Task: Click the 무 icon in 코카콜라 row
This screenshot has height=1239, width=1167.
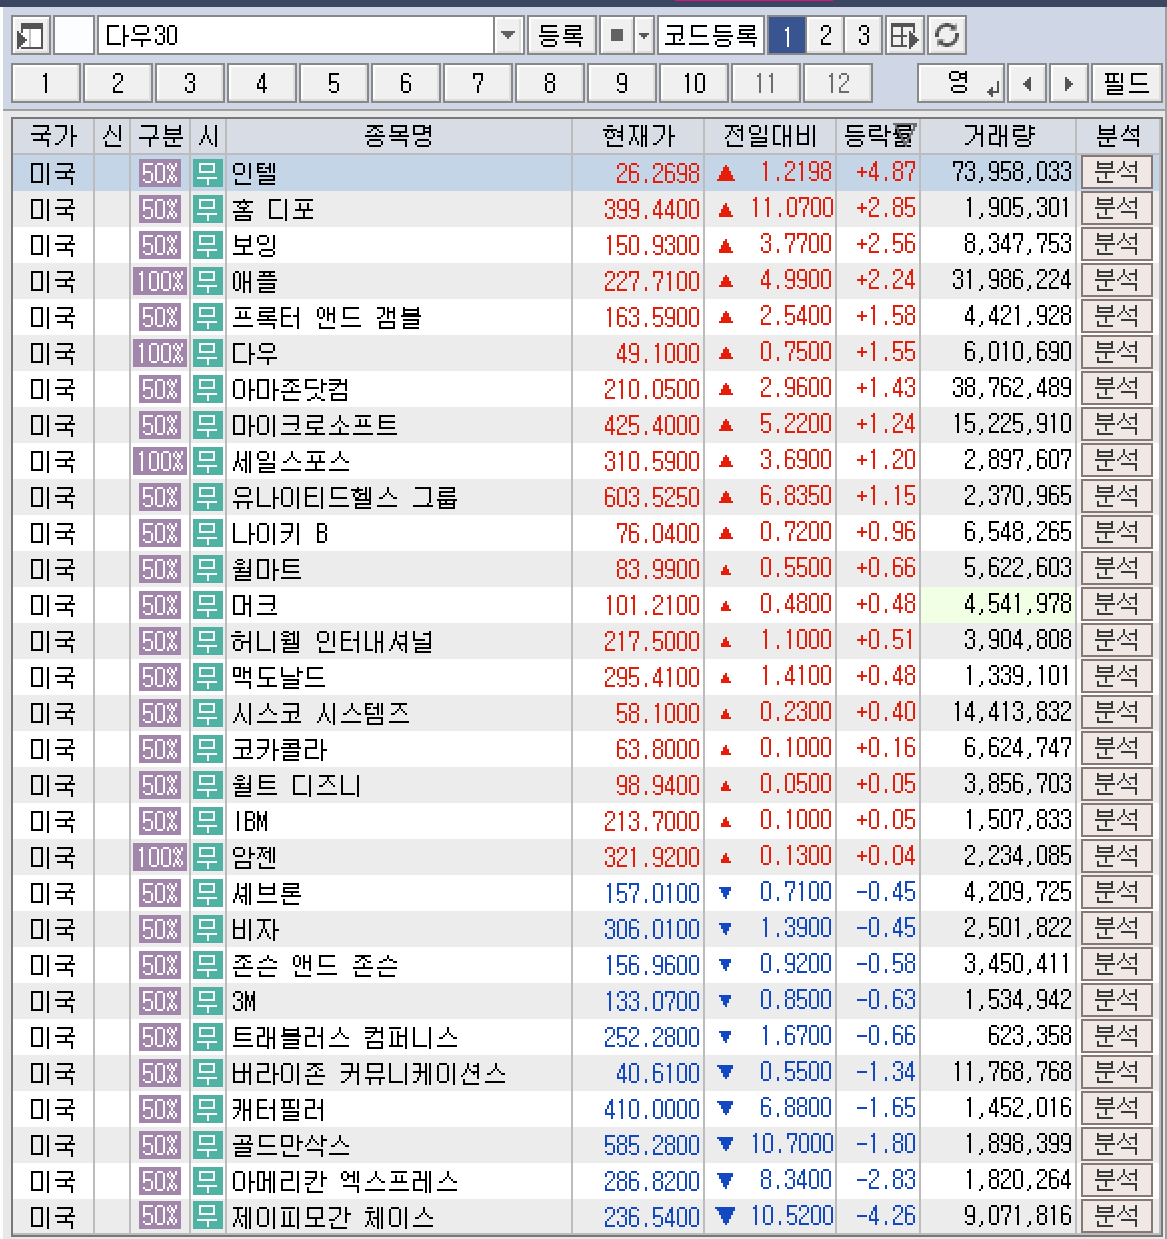Action: (x=207, y=749)
